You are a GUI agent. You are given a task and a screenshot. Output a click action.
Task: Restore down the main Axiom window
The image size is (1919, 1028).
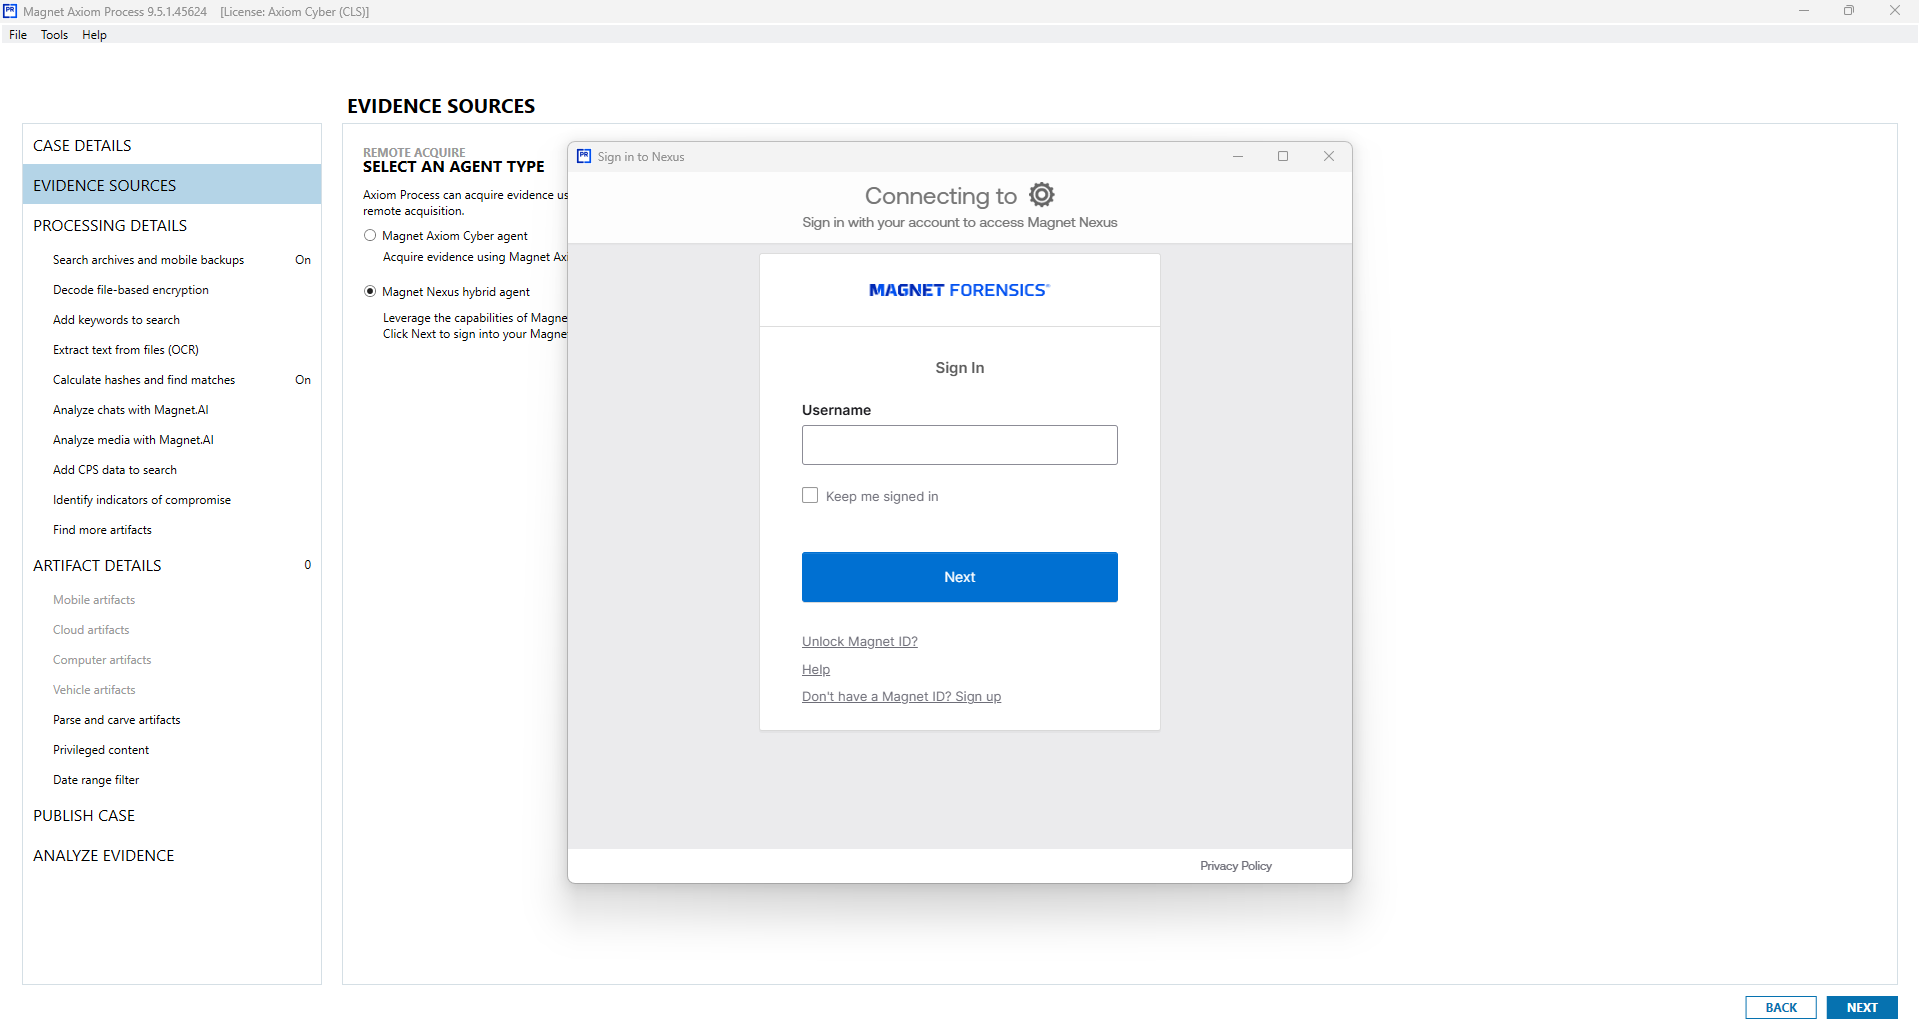pos(1848,11)
